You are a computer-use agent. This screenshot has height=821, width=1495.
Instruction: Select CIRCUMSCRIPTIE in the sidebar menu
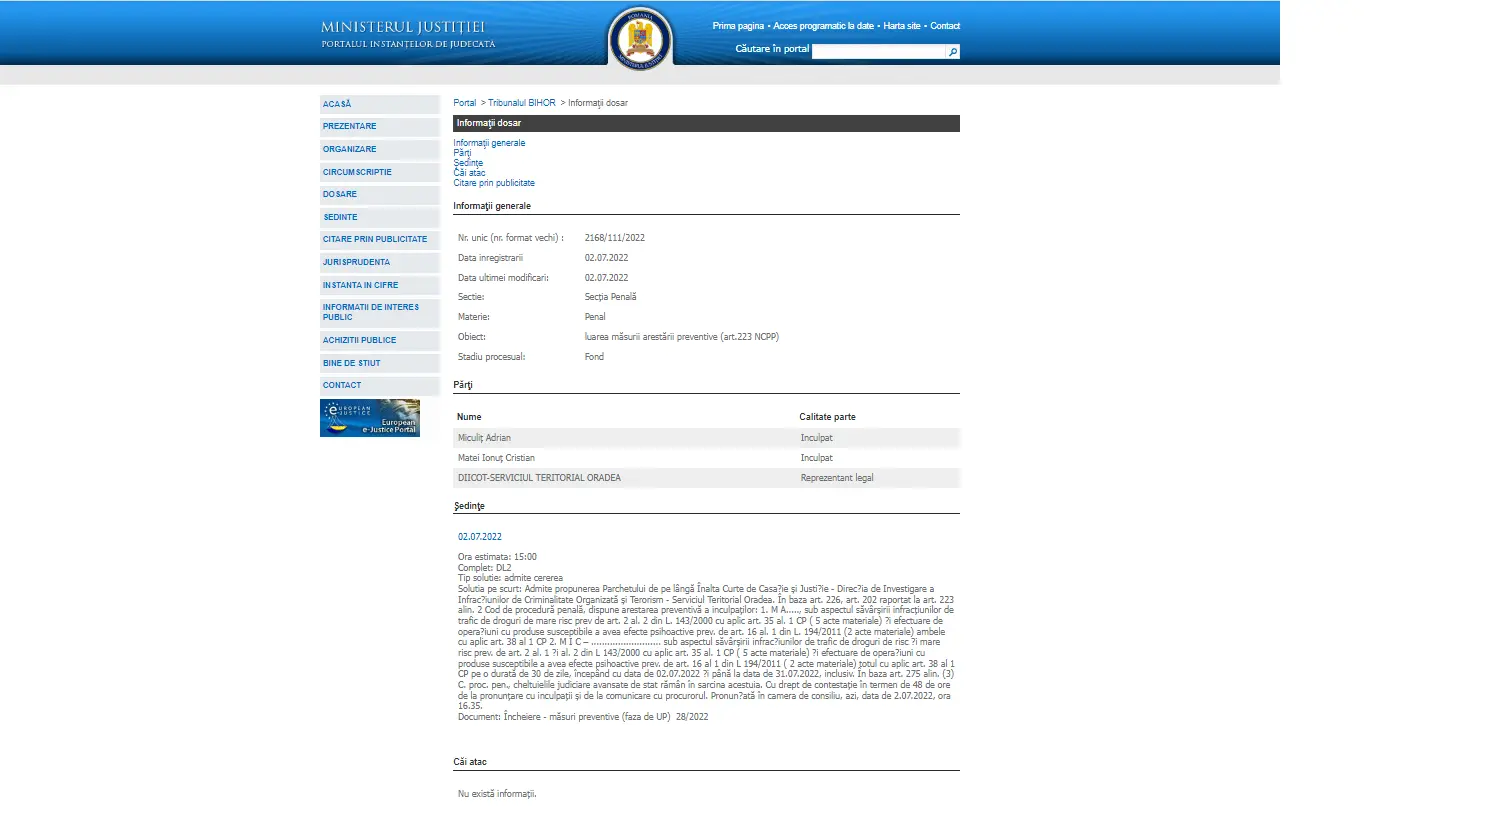pyautogui.click(x=379, y=172)
